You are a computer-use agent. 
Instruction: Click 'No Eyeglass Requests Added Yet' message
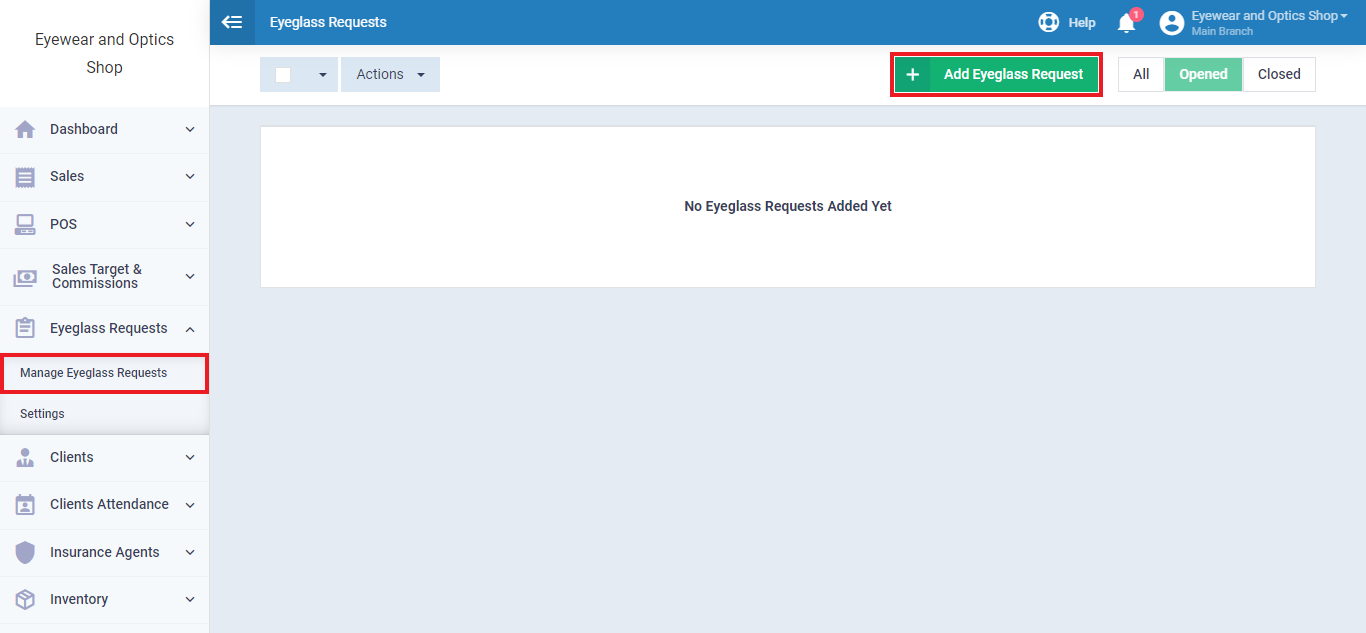788,206
